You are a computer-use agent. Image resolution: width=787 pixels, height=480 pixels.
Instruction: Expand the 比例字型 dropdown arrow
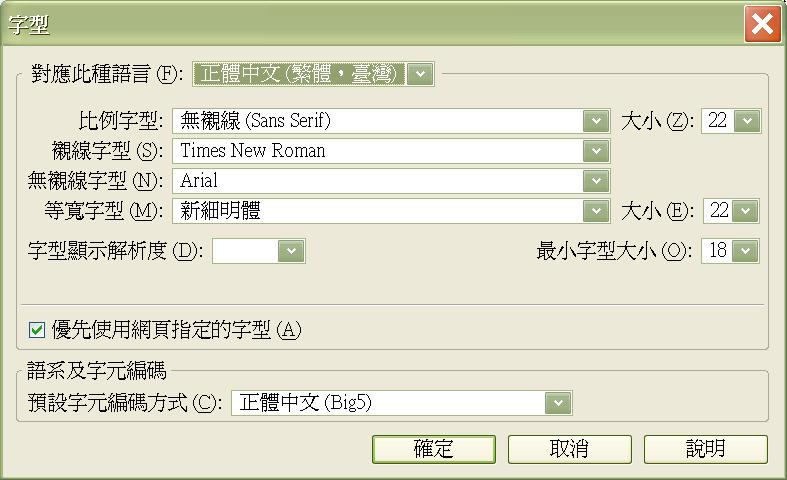(597, 121)
